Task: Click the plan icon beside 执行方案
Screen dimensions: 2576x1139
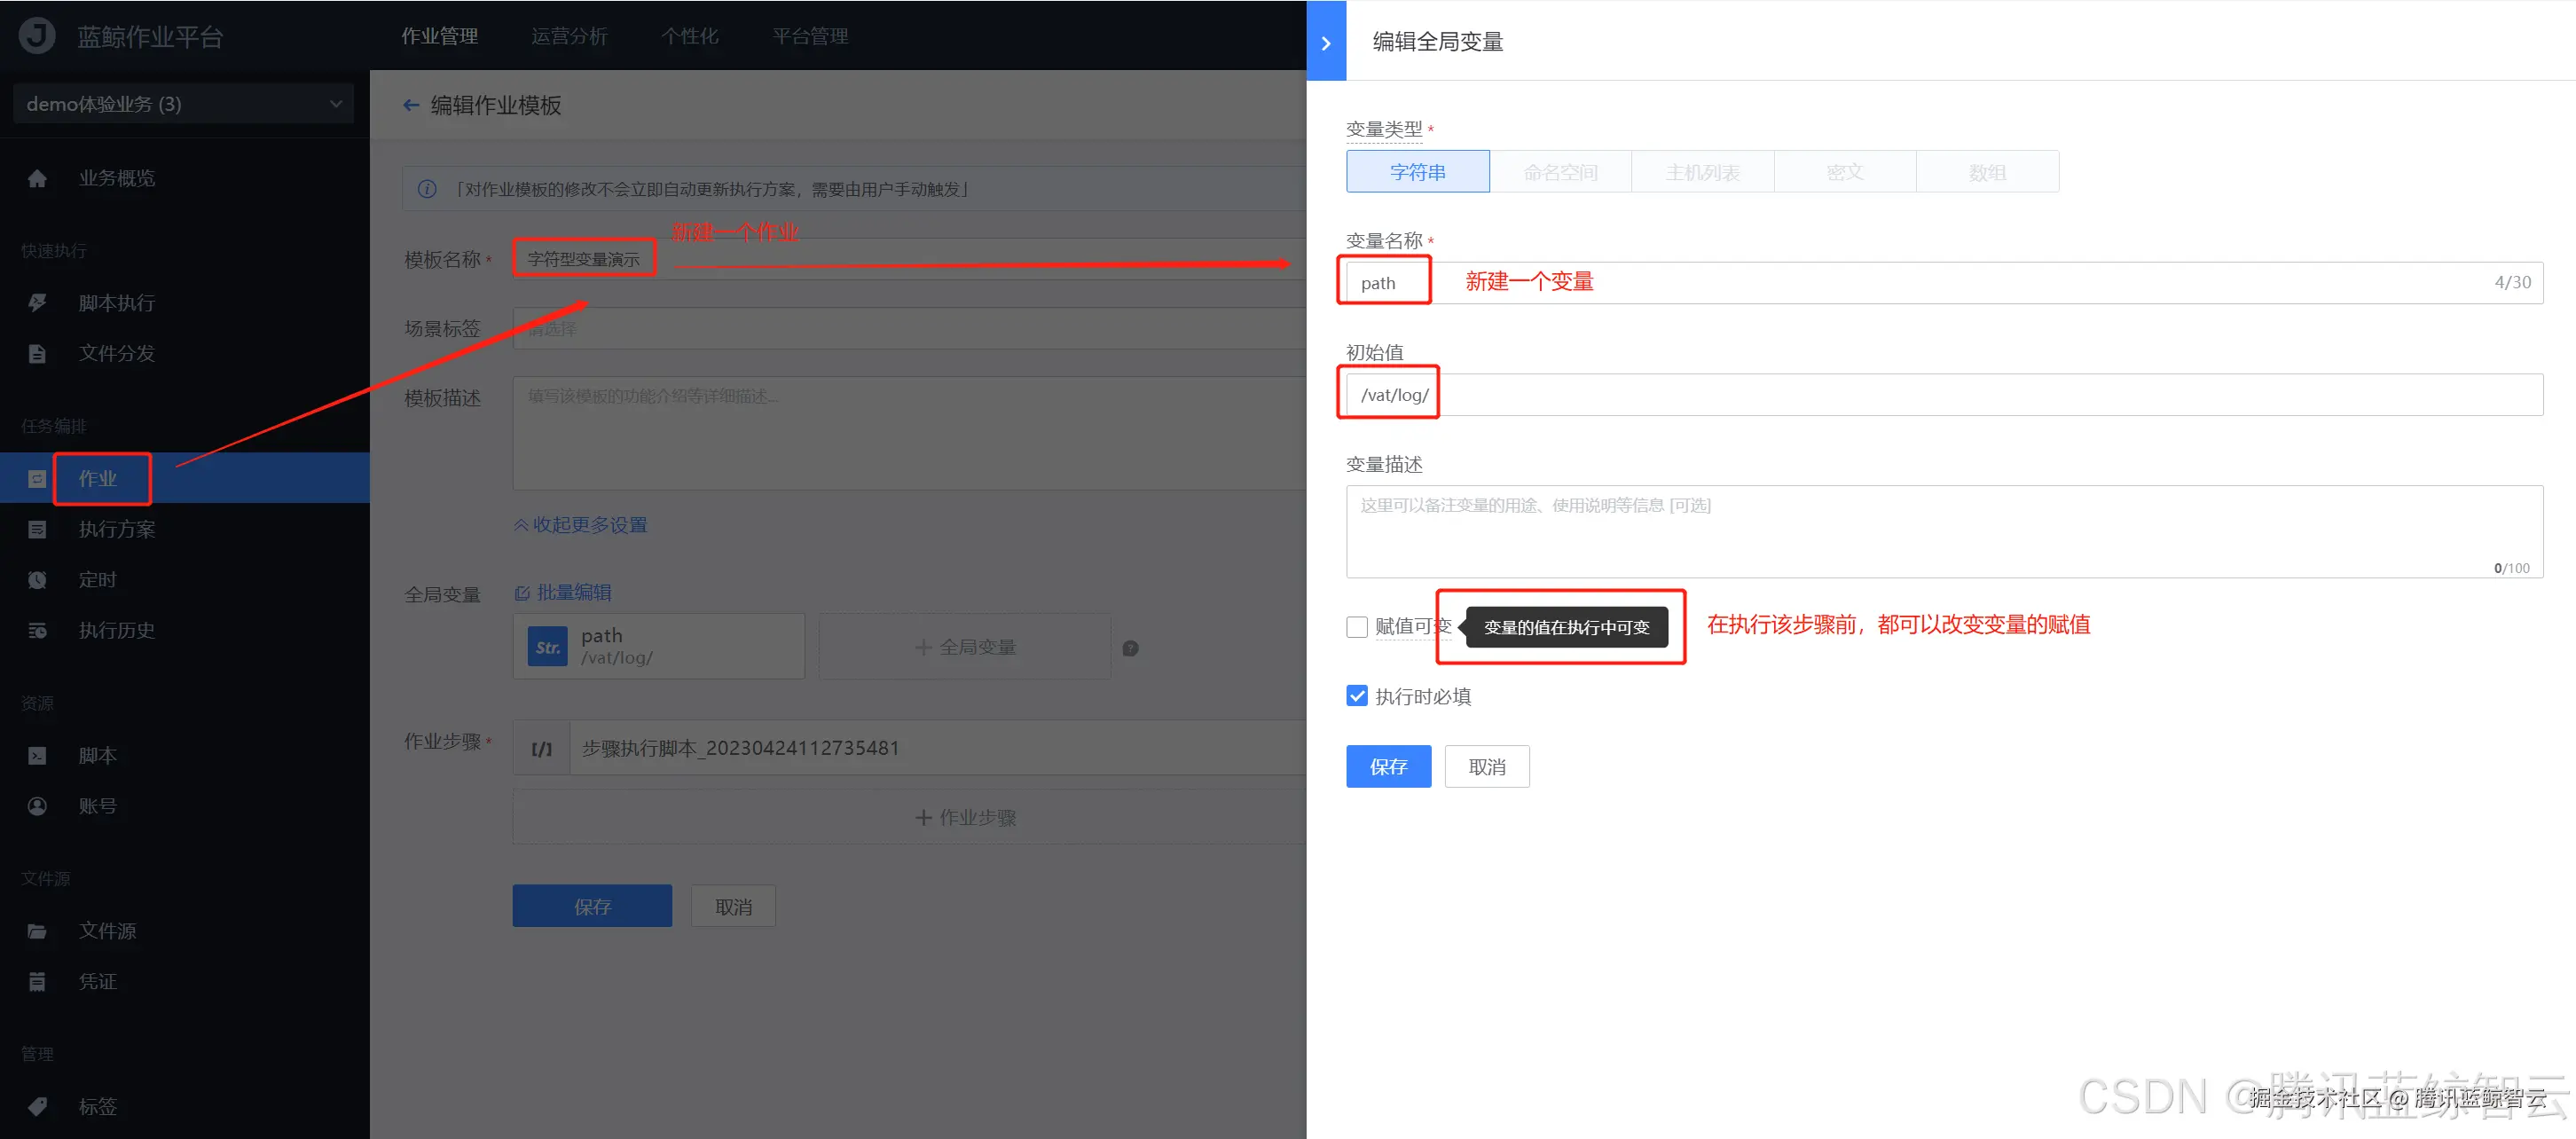Action: [x=37, y=529]
